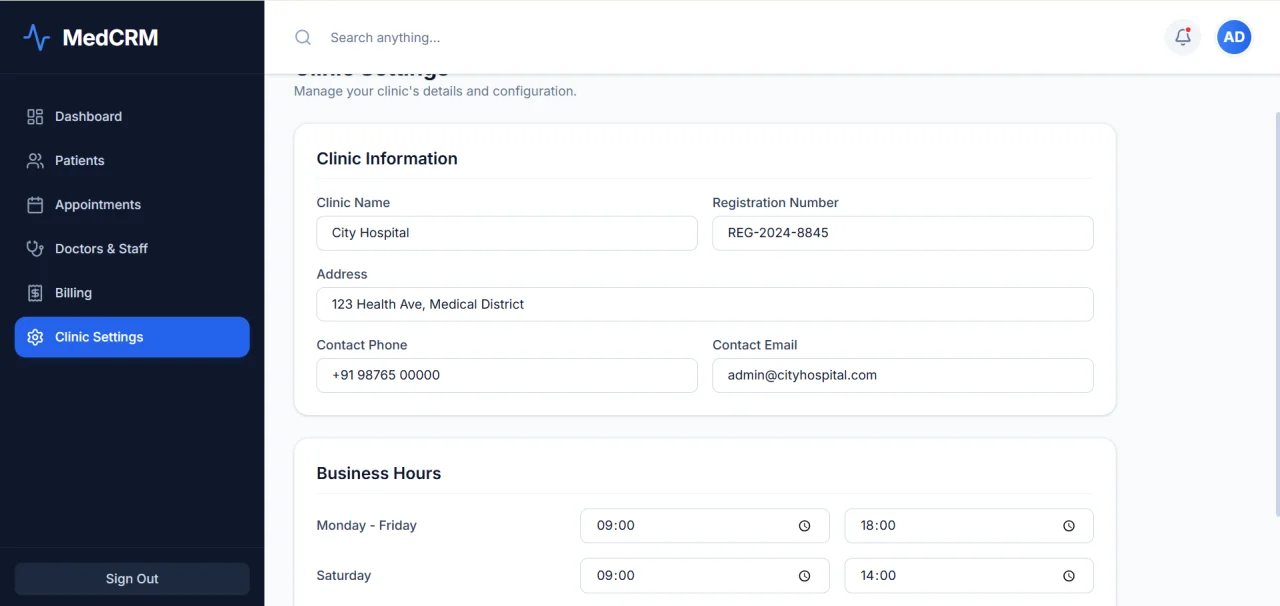
Task: Click the Monday - Friday label
Action: tap(367, 526)
